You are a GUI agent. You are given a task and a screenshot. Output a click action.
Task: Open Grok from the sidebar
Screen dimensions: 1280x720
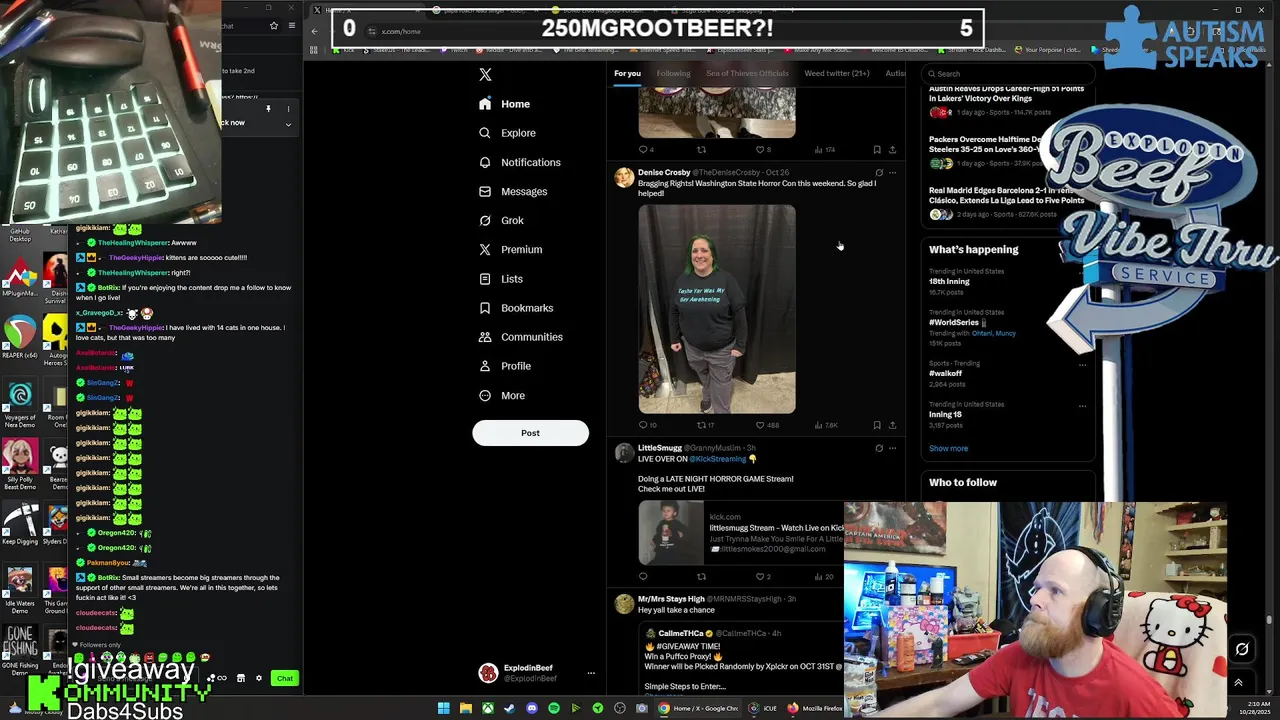tap(501, 220)
